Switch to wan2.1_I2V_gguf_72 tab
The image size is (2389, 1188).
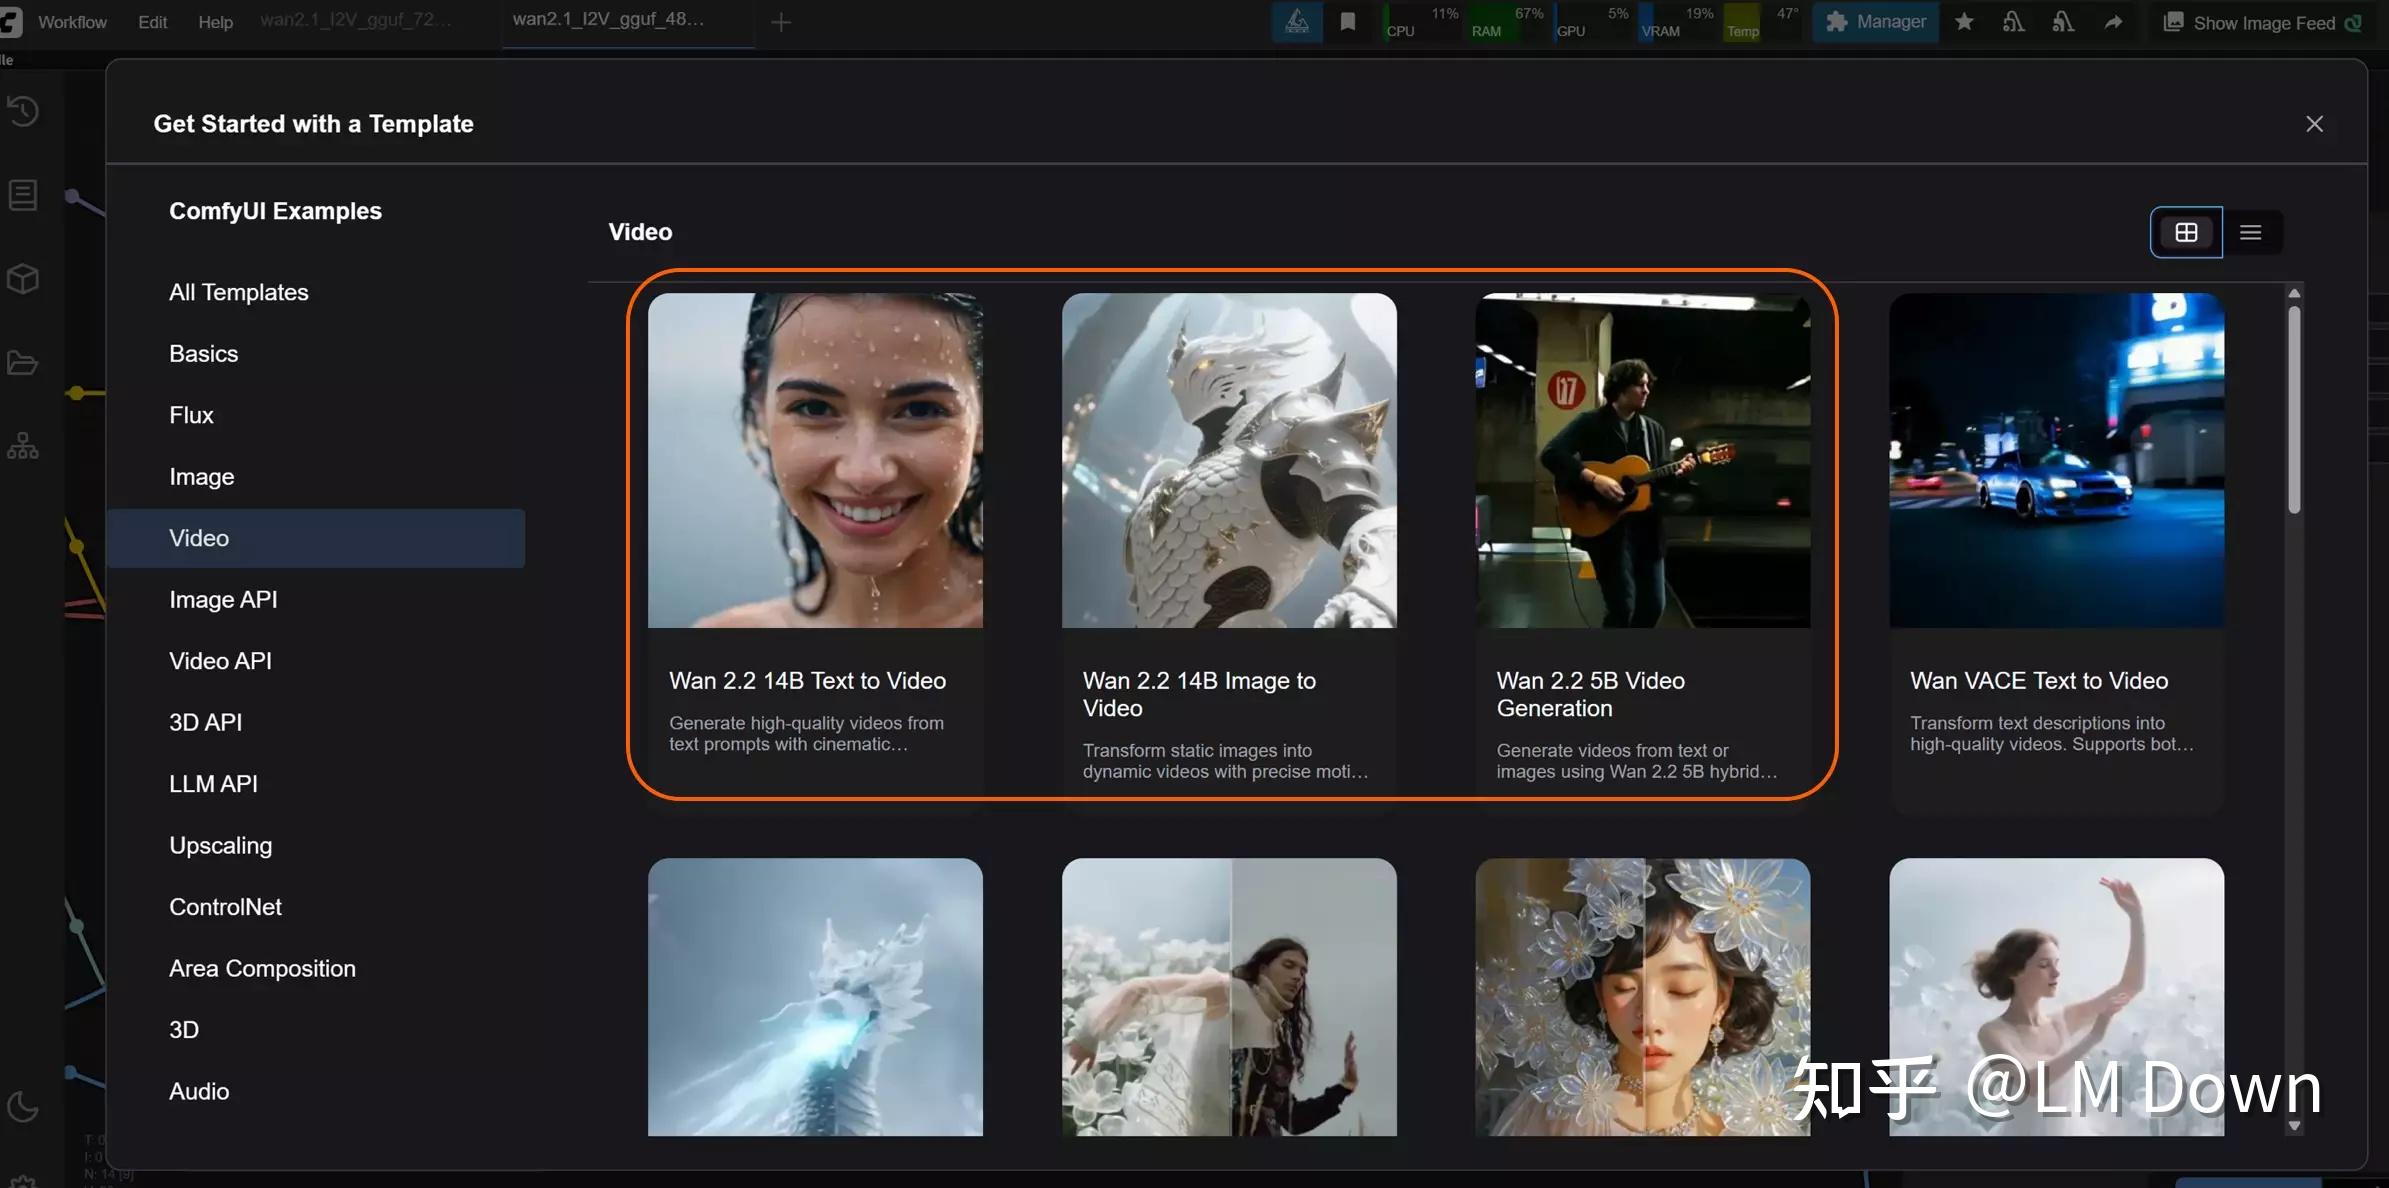pos(356,20)
